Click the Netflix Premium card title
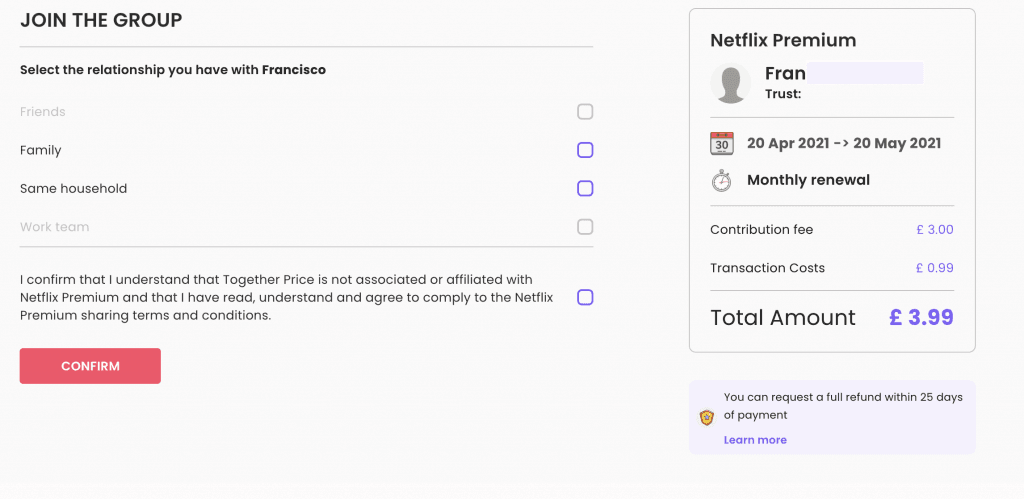 click(x=783, y=40)
